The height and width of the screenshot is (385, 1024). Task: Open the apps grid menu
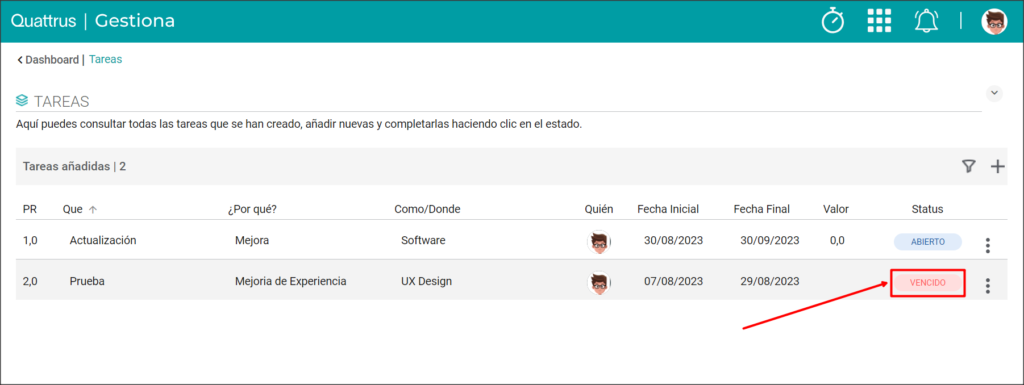point(879,21)
